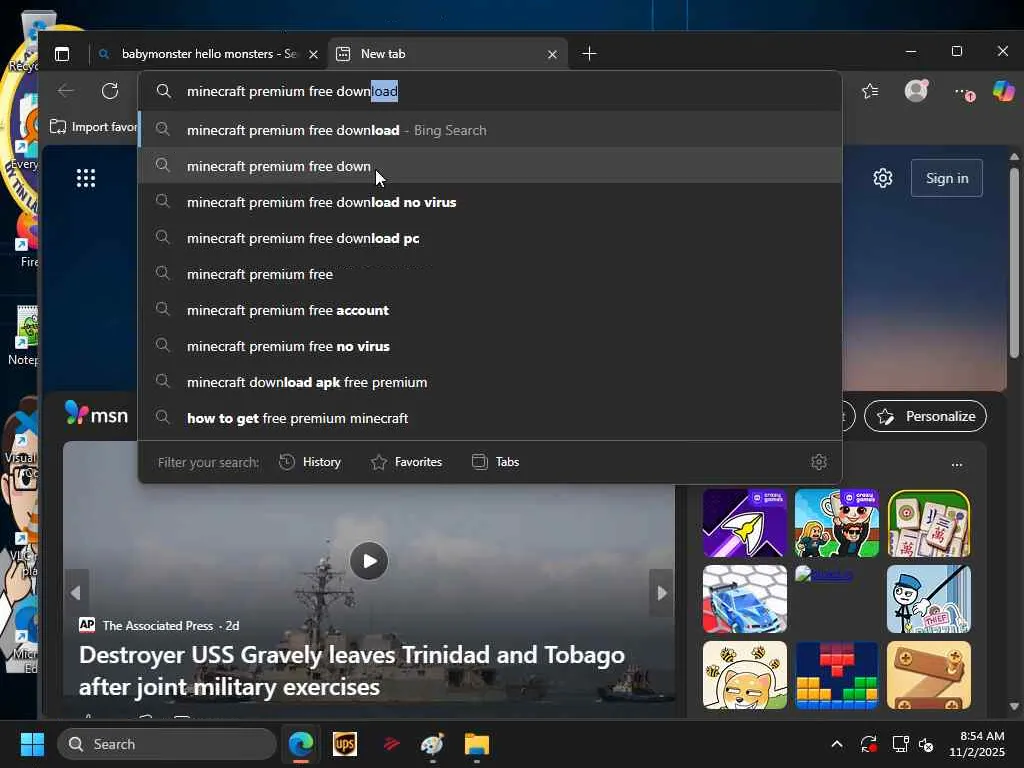
Task: Open the msn logo link
Action: 97,414
